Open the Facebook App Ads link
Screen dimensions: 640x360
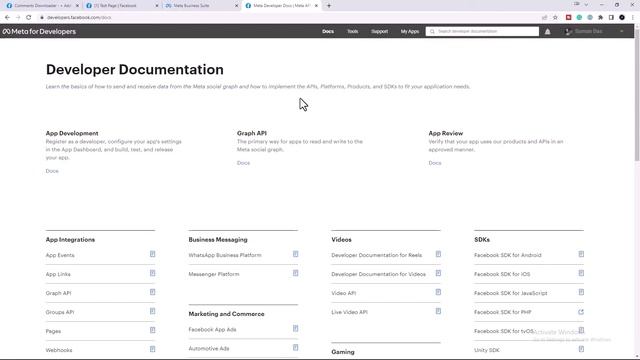coord(212,329)
